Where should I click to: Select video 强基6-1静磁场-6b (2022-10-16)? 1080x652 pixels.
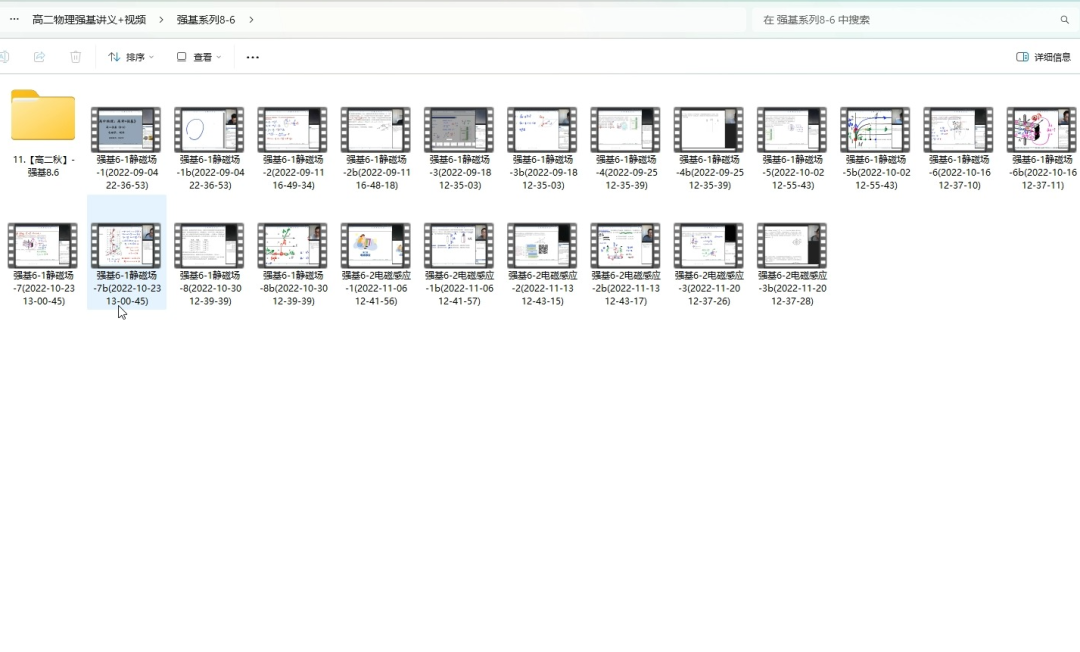[x=1041, y=130]
